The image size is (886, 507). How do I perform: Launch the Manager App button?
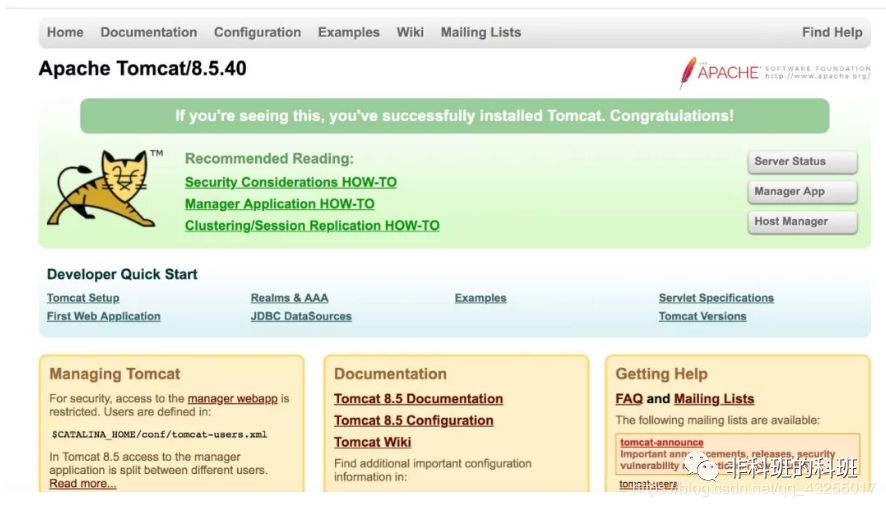802,192
